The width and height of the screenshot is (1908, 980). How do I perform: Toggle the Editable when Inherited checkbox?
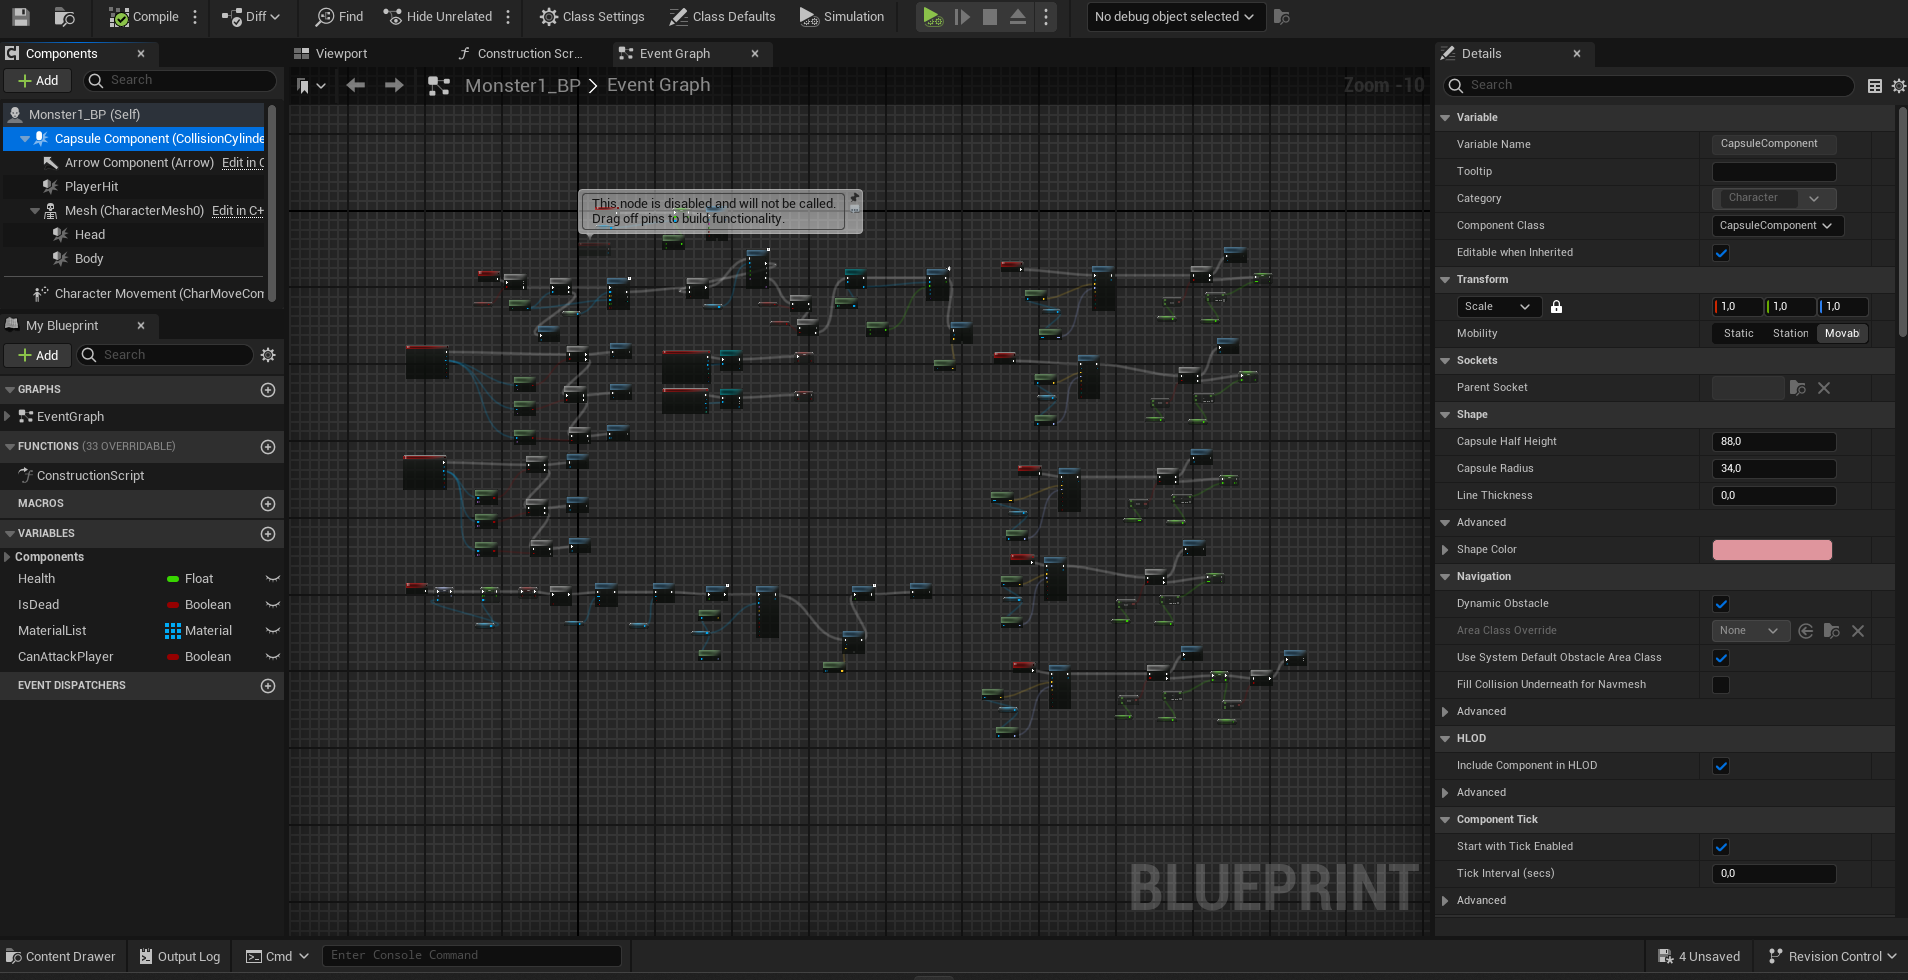click(x=1721, y=253)
